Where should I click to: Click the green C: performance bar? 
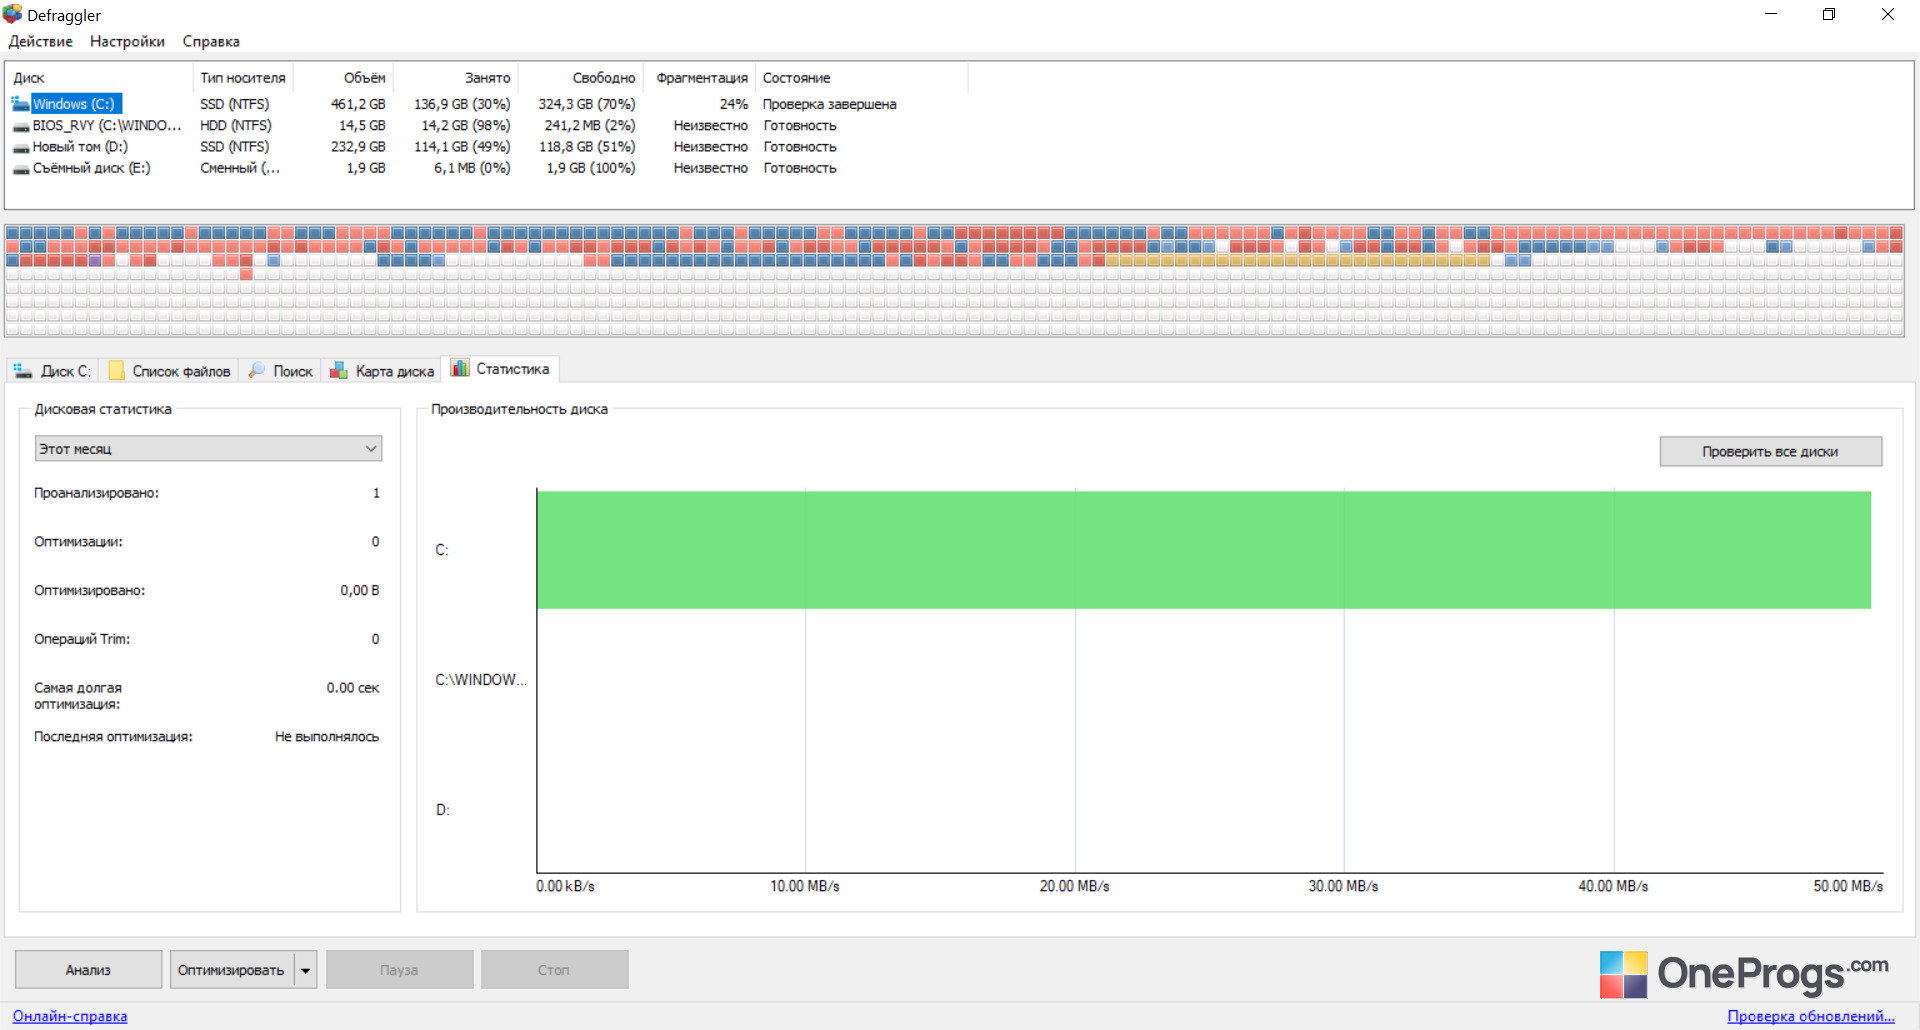(x=1203, y=550)
